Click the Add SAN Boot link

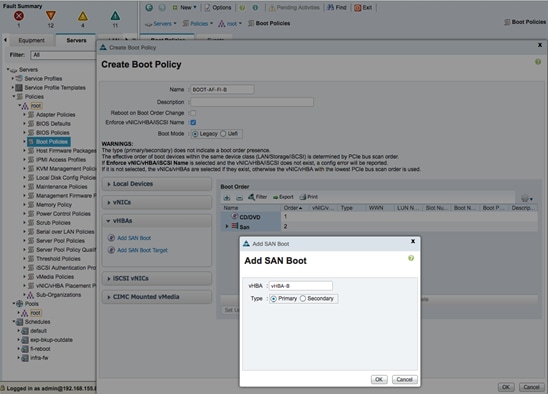point(134,238)
